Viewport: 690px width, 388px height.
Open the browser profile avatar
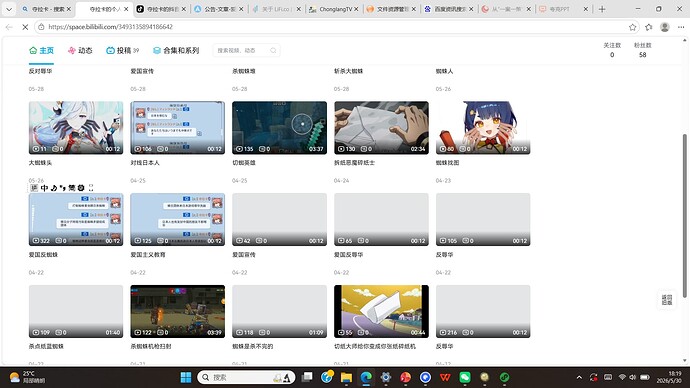click(664, 27)
